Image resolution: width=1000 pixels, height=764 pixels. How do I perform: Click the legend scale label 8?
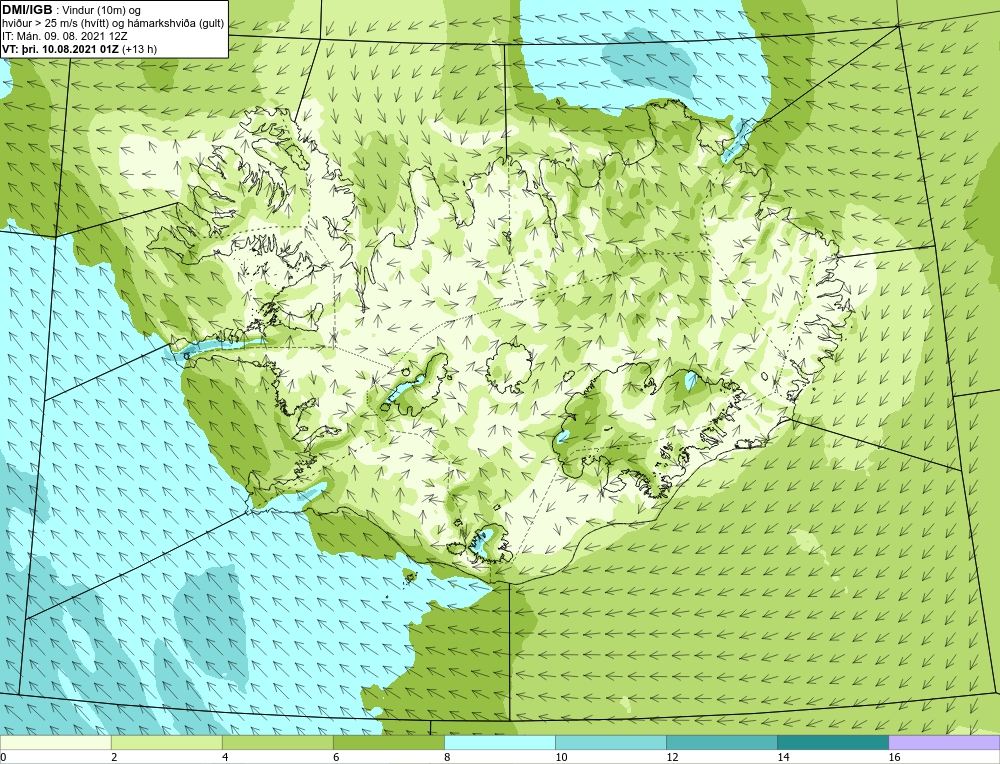click(447, 757)
